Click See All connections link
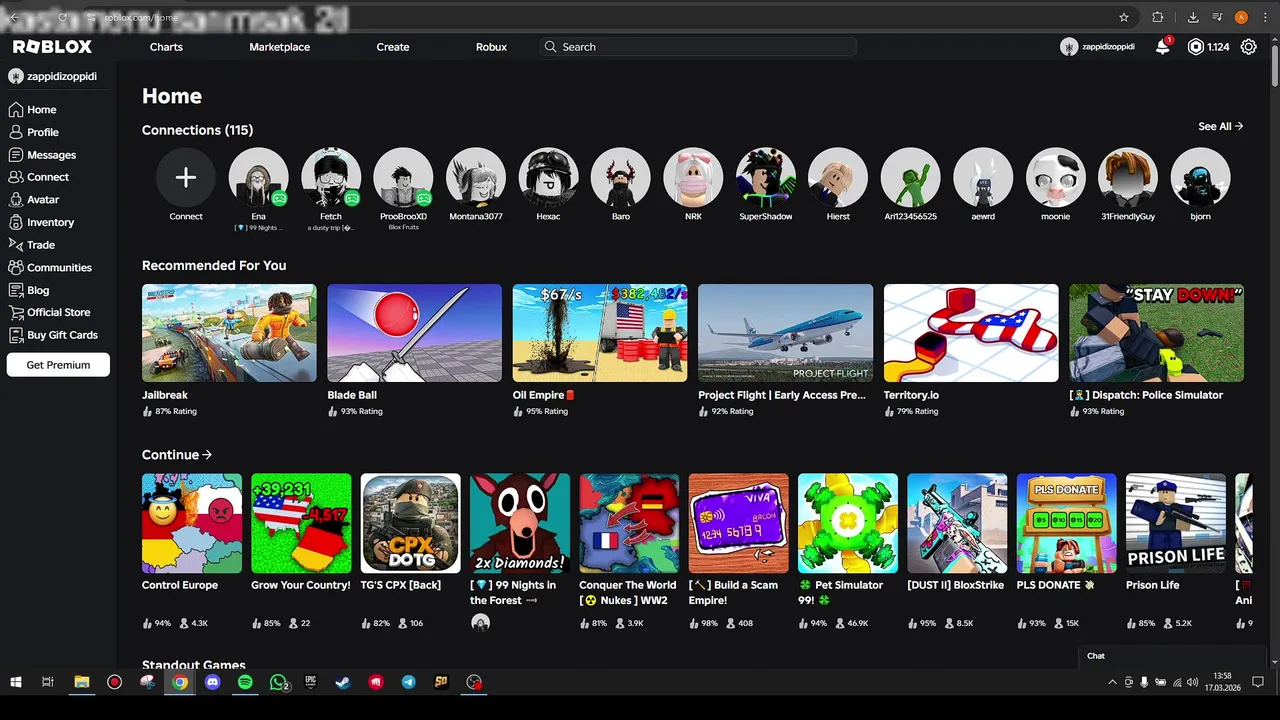The height and width of the screenshot is (720, 1280). point(1220,127)
